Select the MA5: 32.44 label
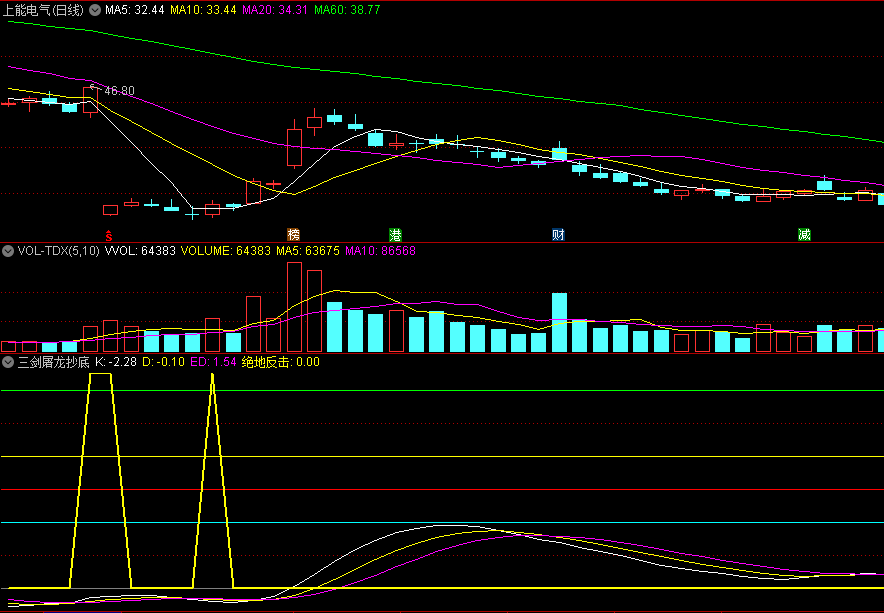This screenshot has width=884, height=613. (135, 10)
